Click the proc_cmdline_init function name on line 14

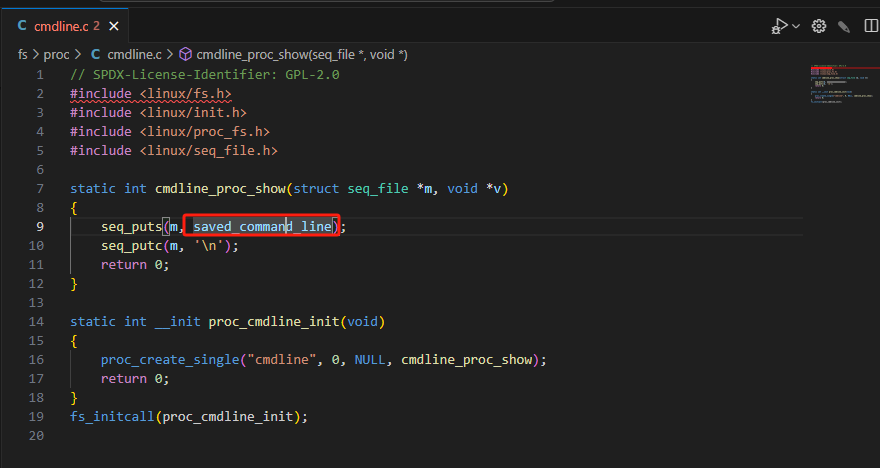click(274, 322)
